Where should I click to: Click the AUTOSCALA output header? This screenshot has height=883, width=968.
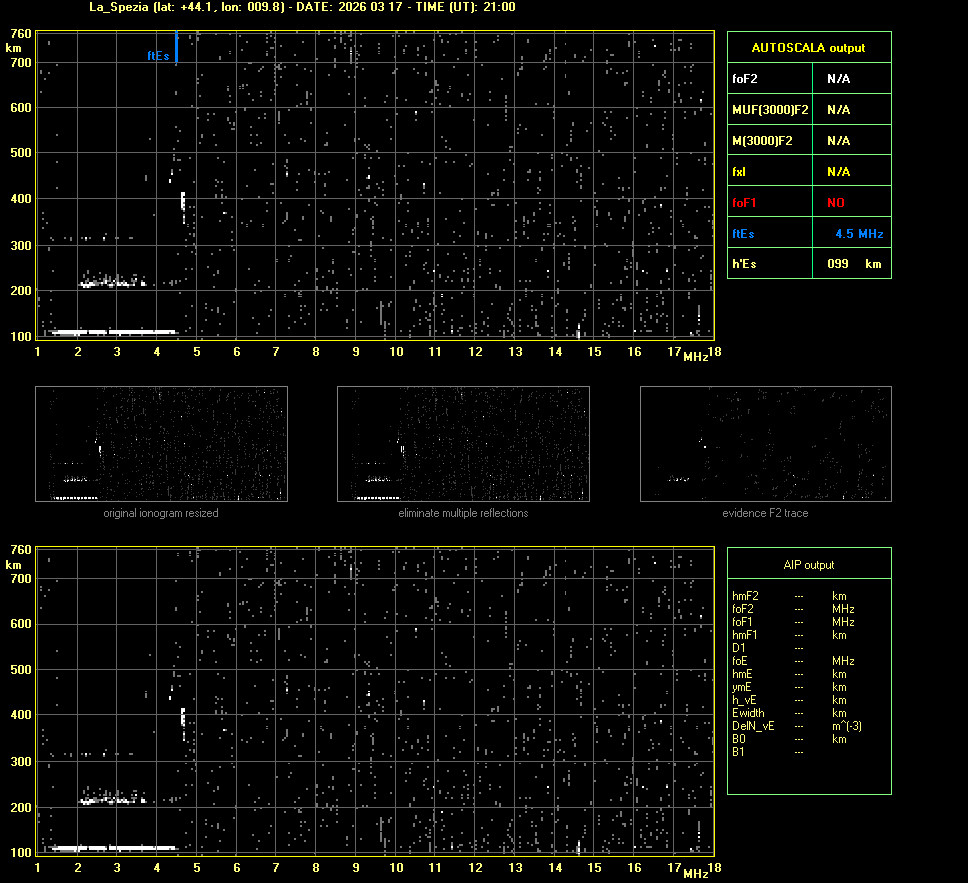click(x=808, y=47)
